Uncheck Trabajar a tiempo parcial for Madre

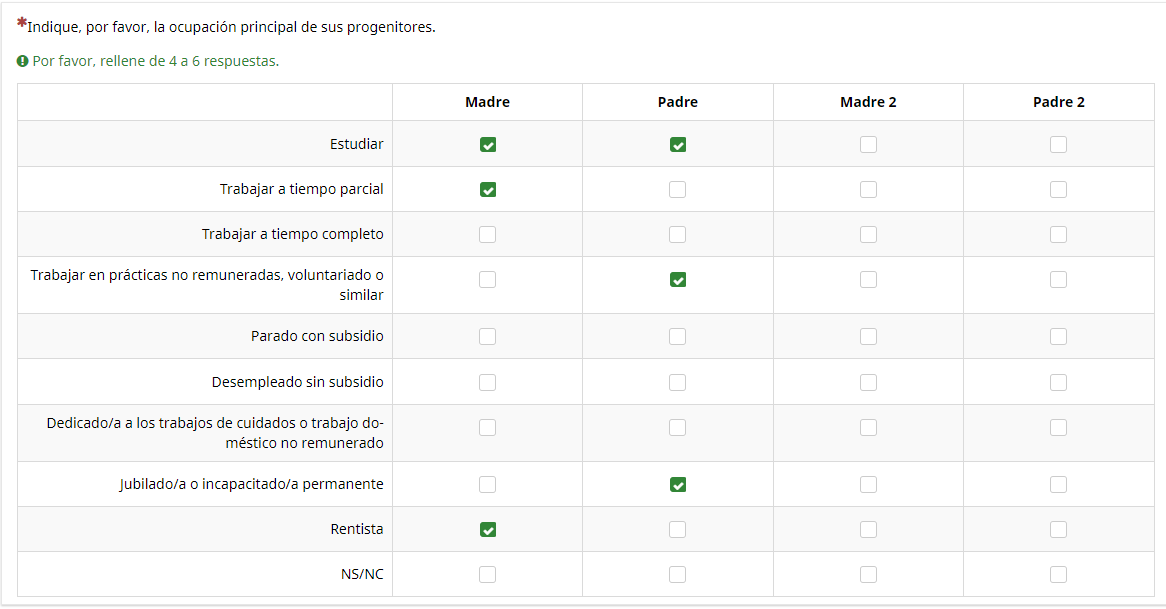[488, 190]
